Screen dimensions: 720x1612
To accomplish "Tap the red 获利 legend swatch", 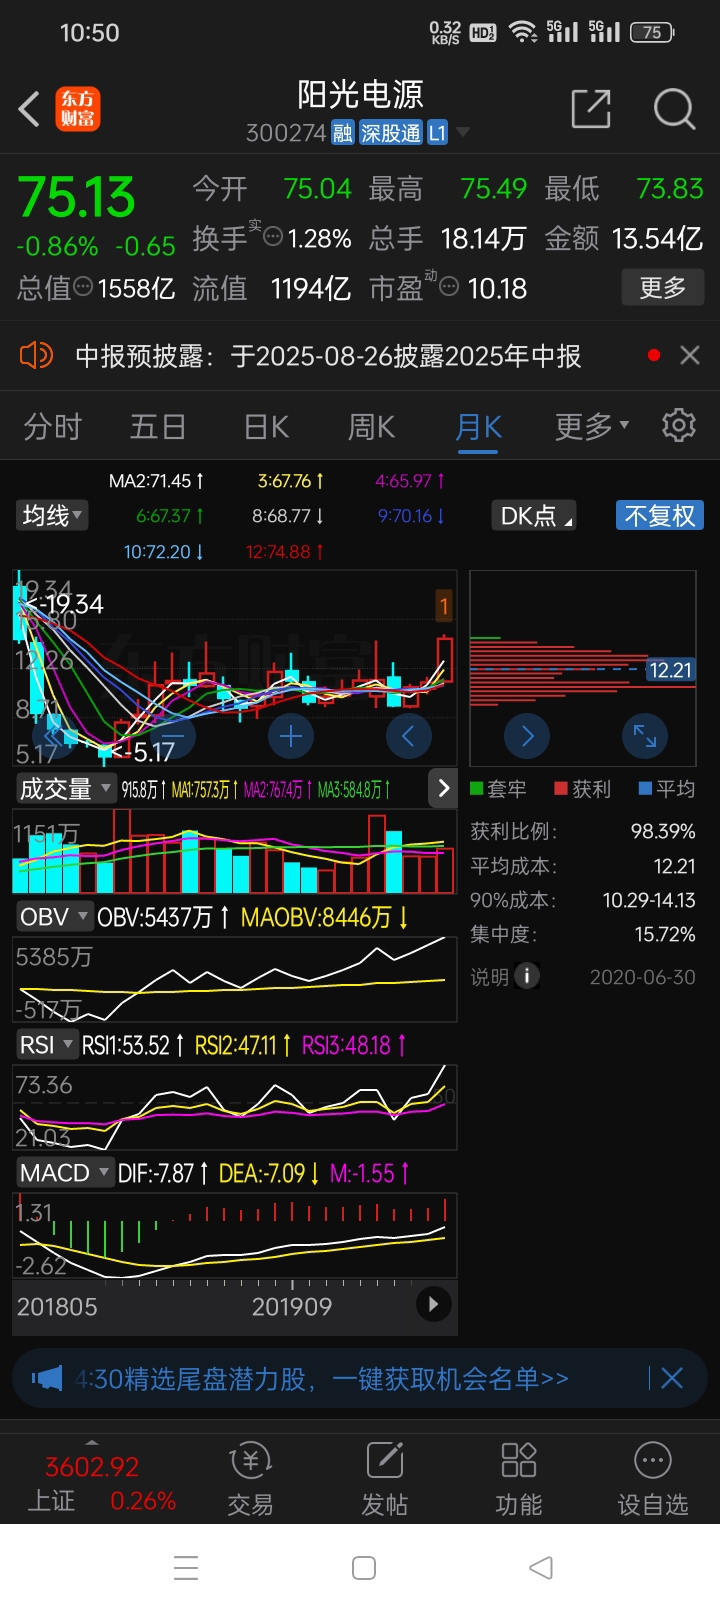I will click(561, 789).
